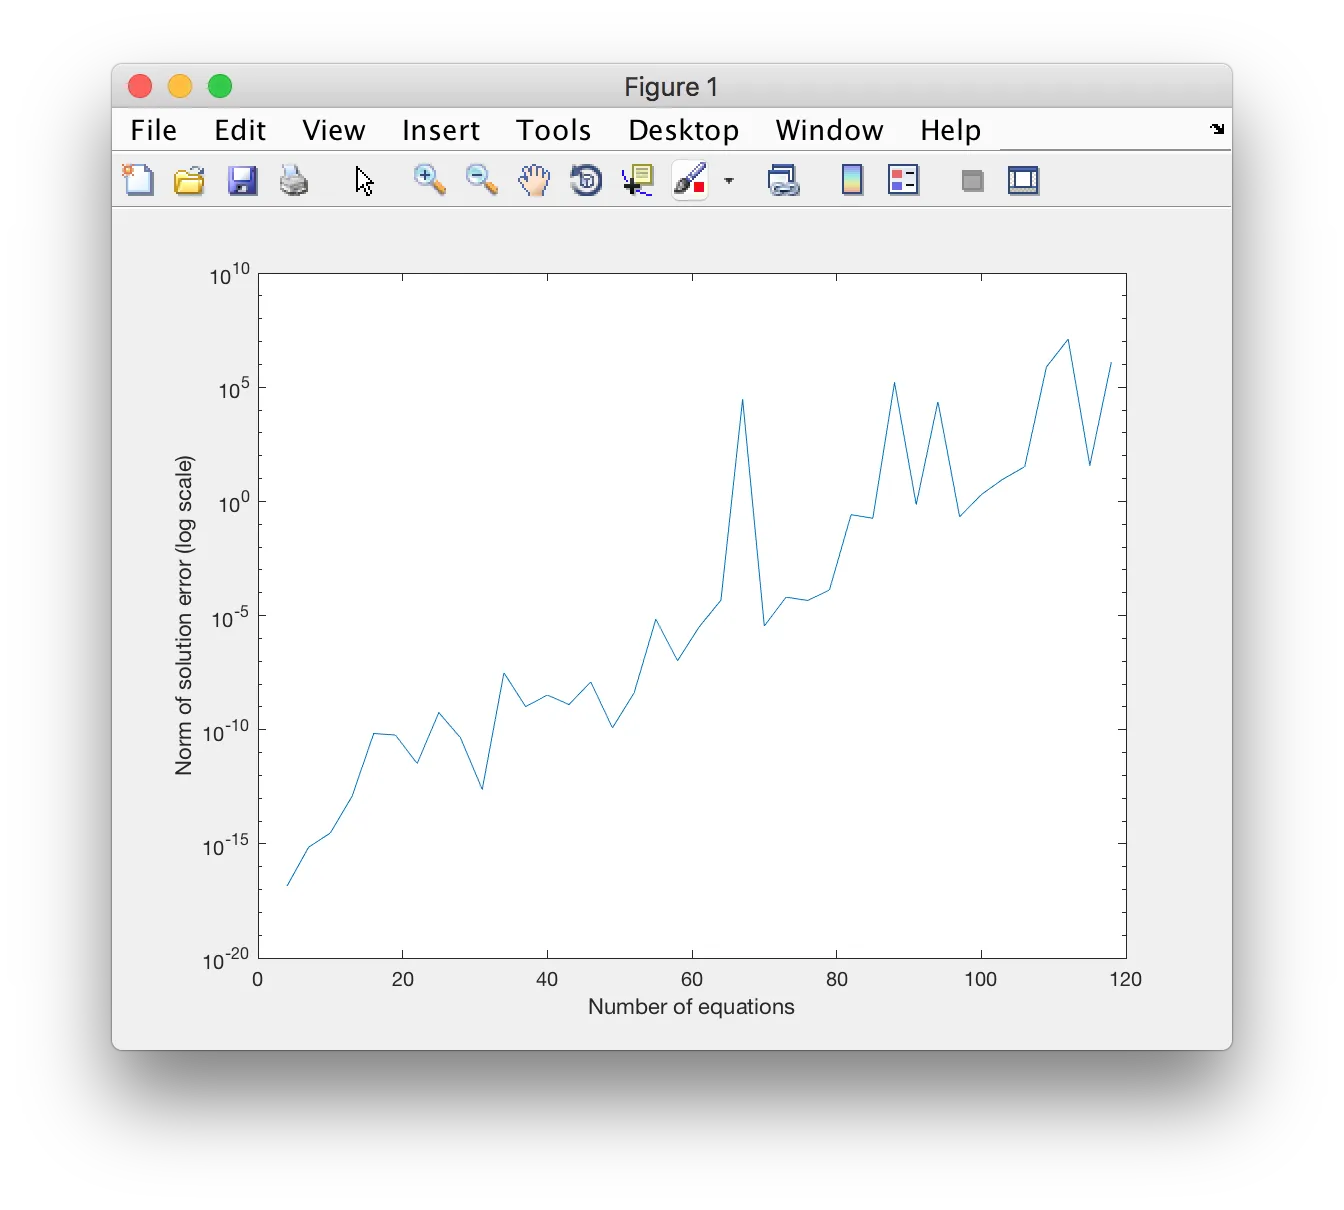Image resolution: width=1344 pixels, height=1210 pixels.
Task: Enable the Rotate 3D tool
Action: (x=586, y=180)
